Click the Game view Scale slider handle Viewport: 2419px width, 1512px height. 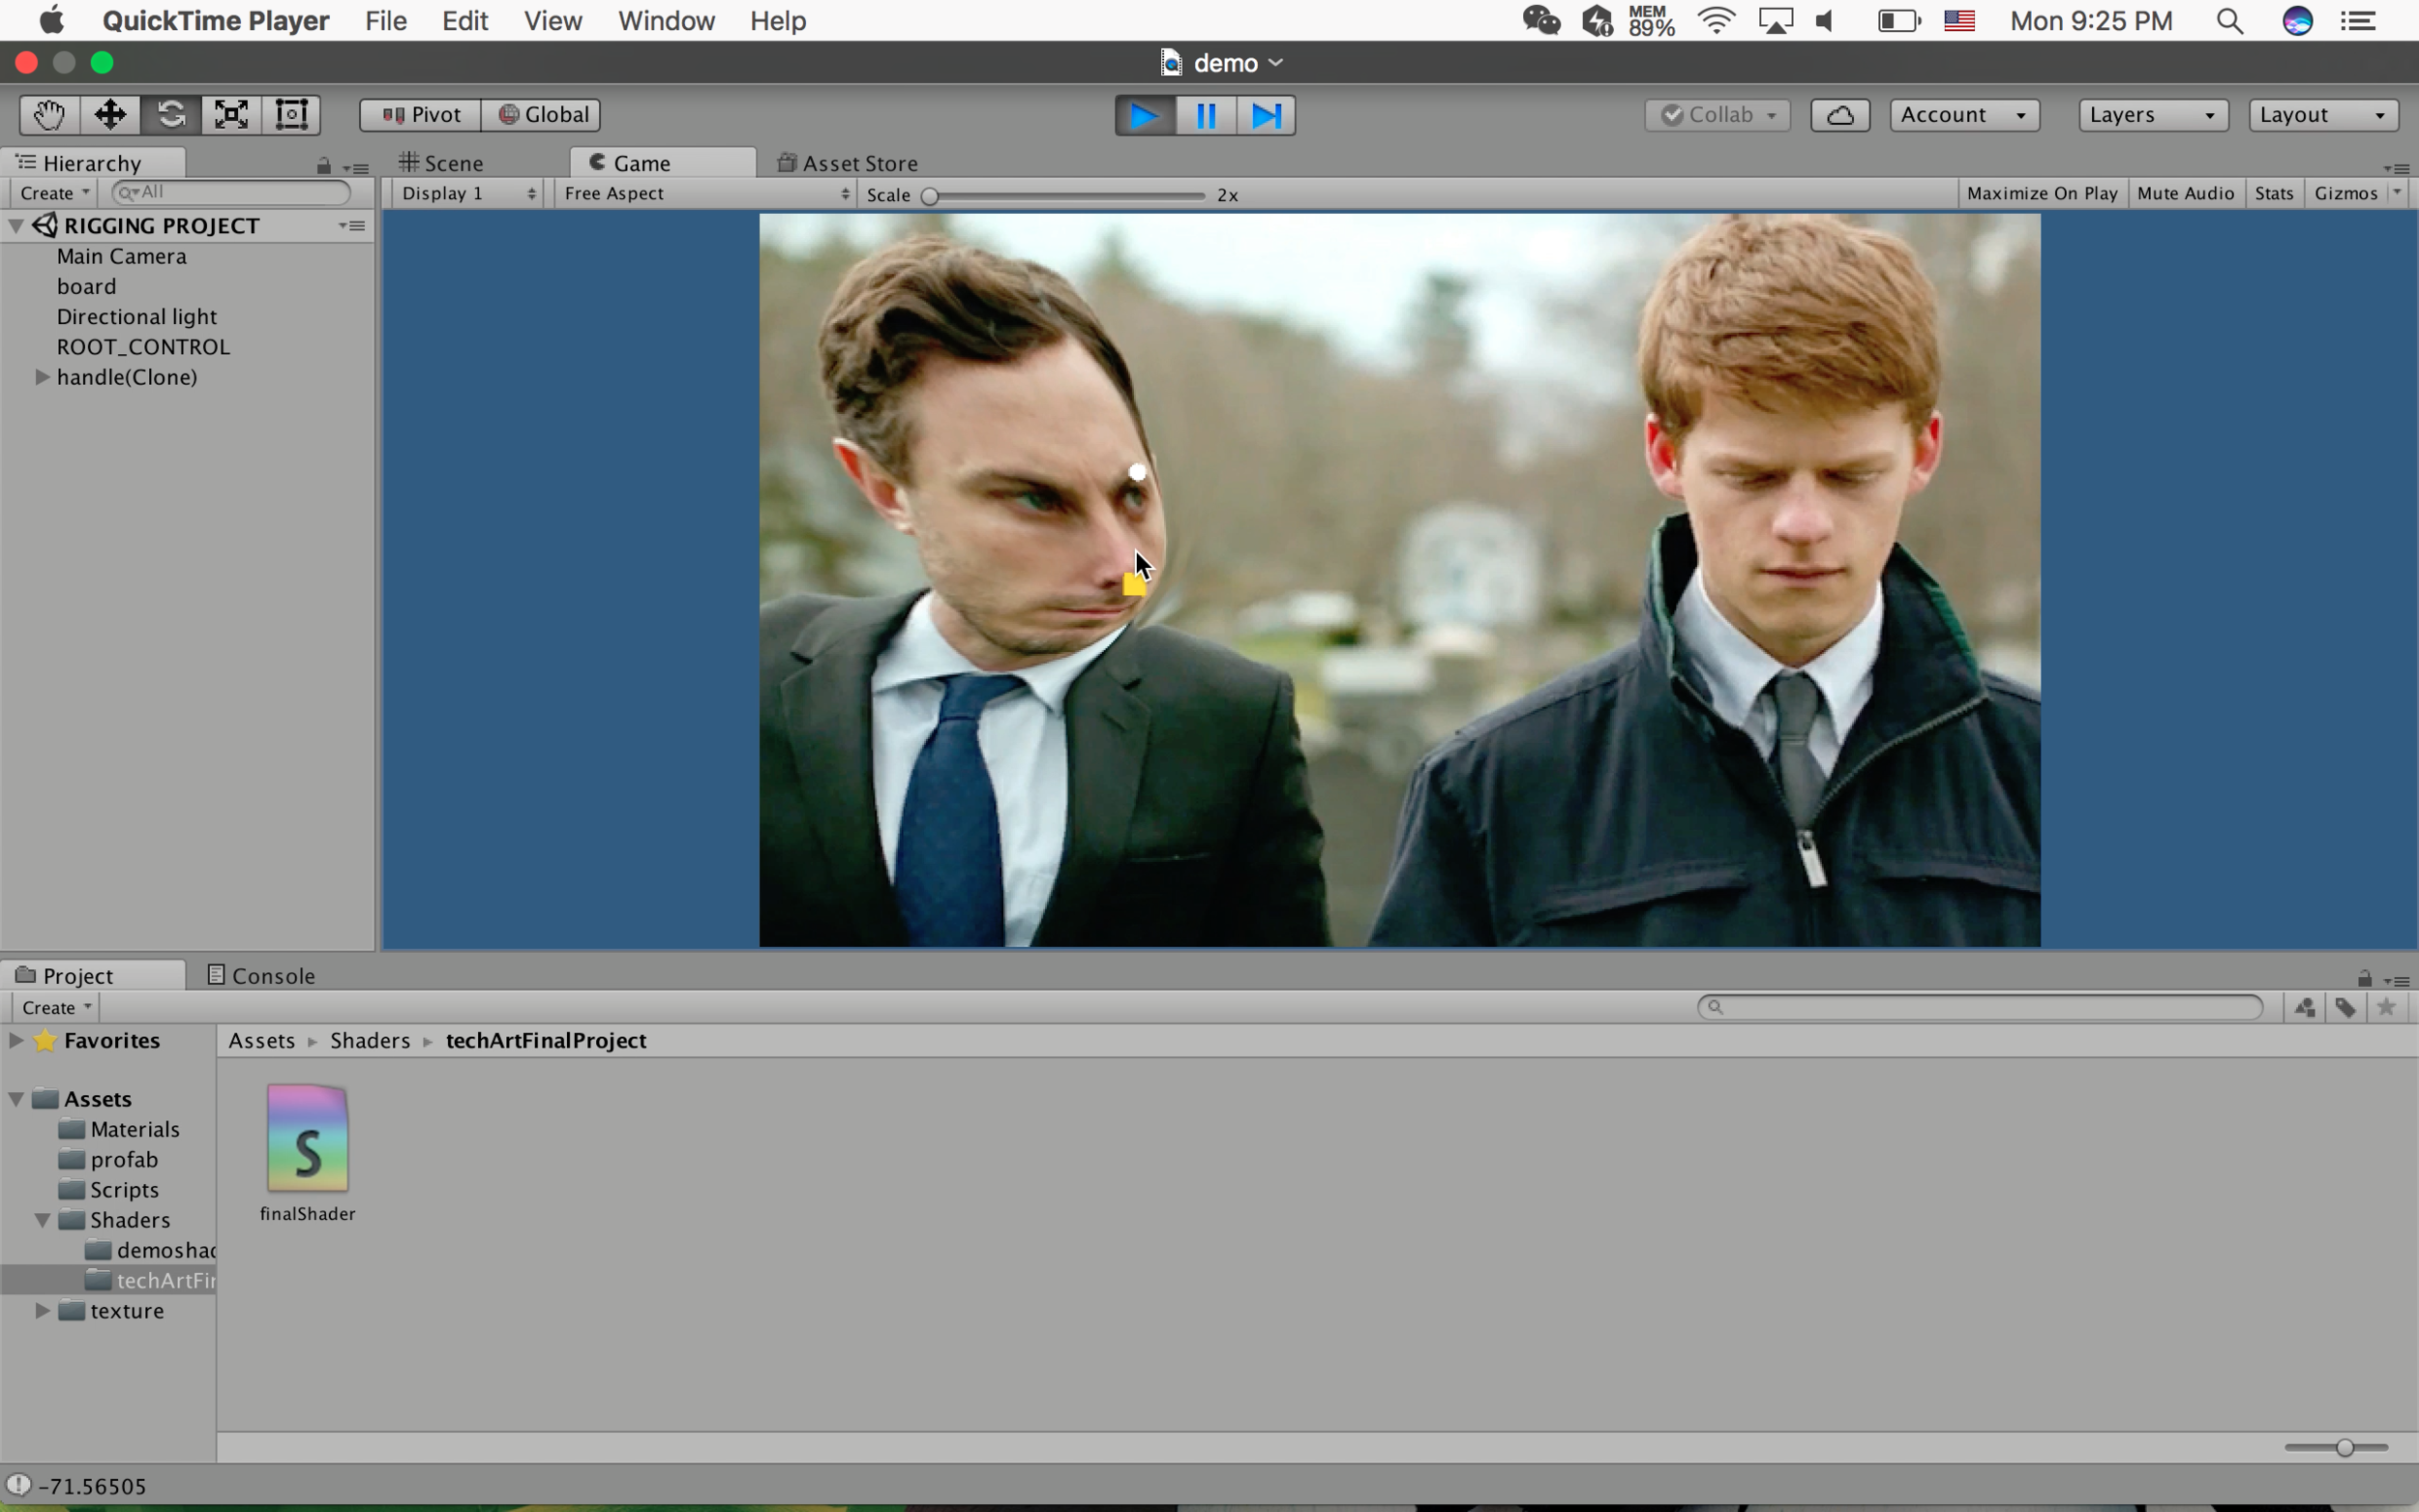pyautogui.click(x=929, y=196)
